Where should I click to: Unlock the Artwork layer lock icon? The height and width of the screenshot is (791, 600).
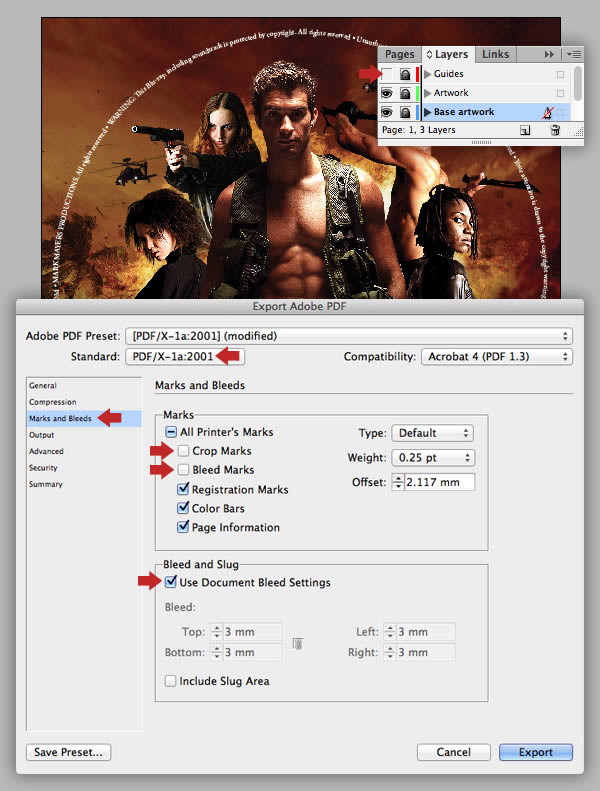pyautogui.click(x=405, y=93)
